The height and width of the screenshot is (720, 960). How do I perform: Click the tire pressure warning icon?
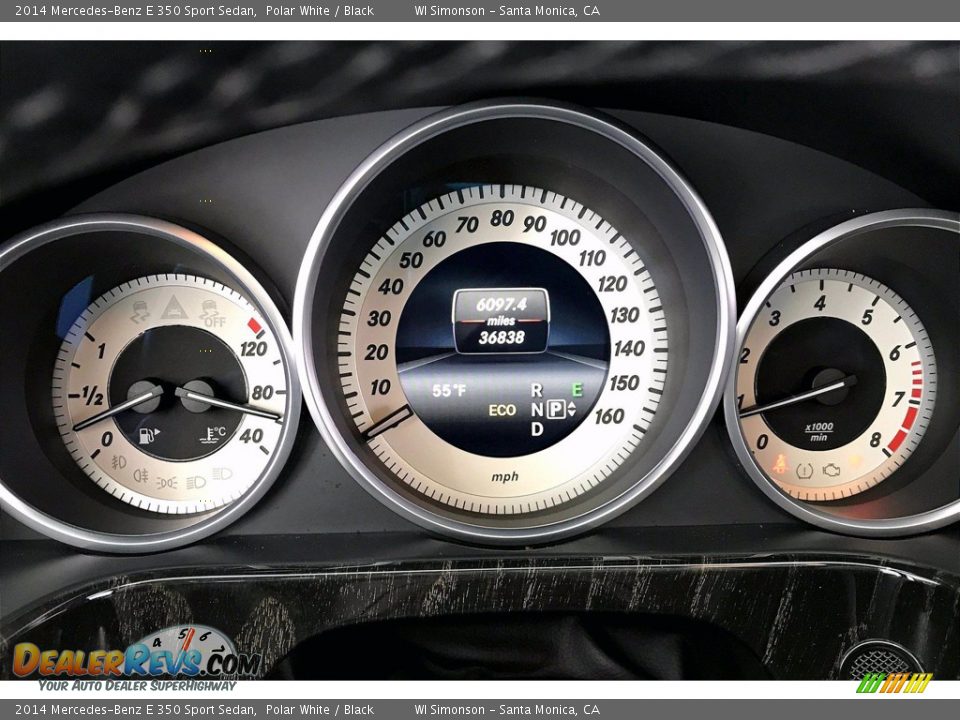click(x=804, y=470)
